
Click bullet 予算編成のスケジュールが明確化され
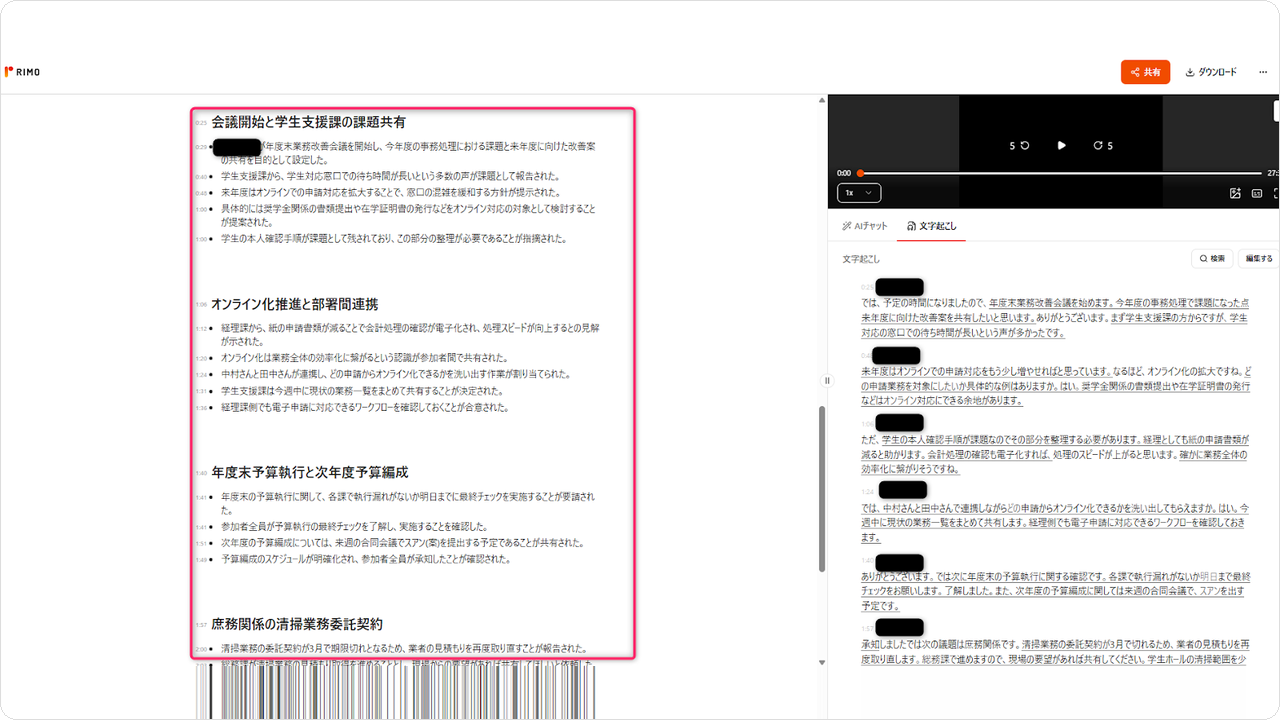366,559
